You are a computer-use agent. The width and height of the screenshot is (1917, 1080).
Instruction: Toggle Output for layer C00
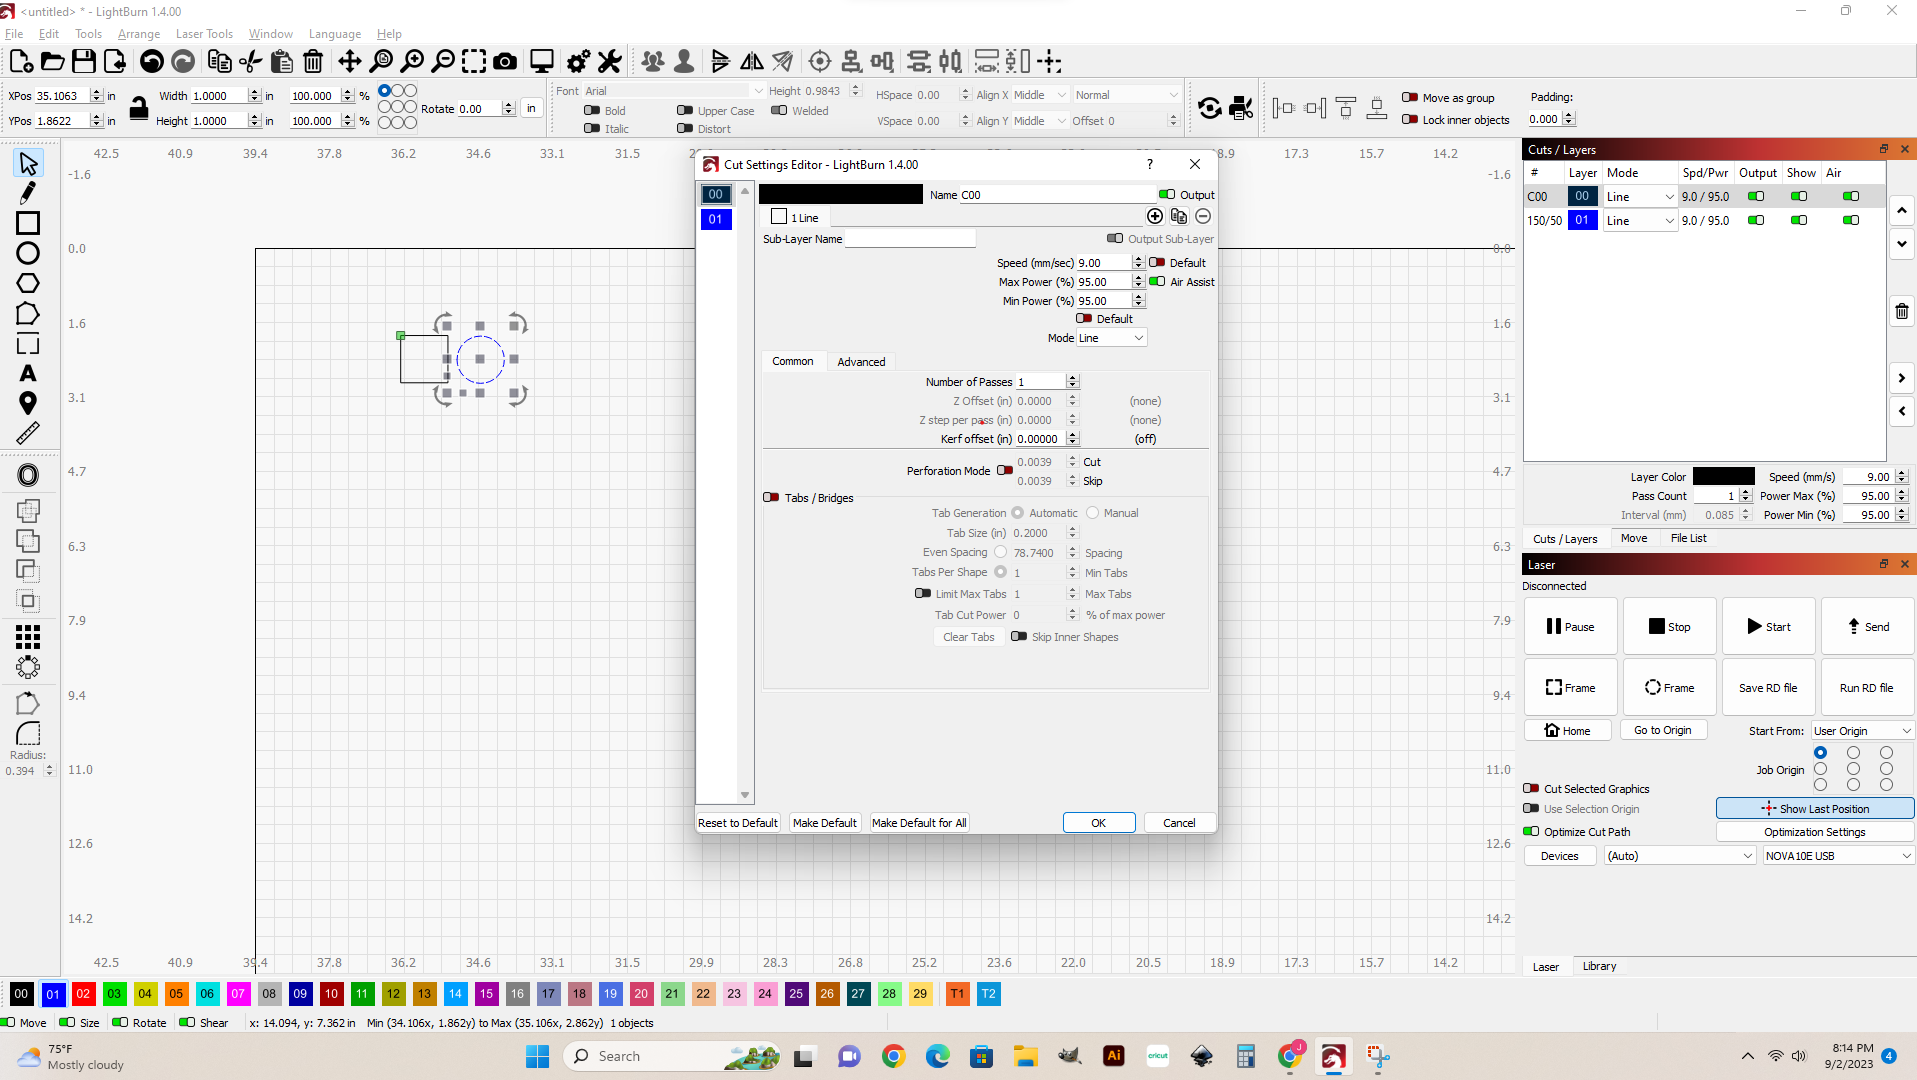click(x=1756, y=196)
